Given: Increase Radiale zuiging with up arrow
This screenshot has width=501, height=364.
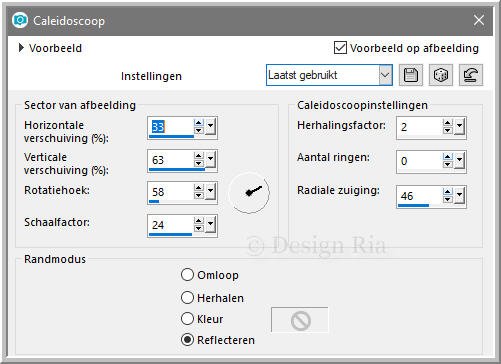Looking at the screenshot, I should pyautogui.click(x=448, y=192).
